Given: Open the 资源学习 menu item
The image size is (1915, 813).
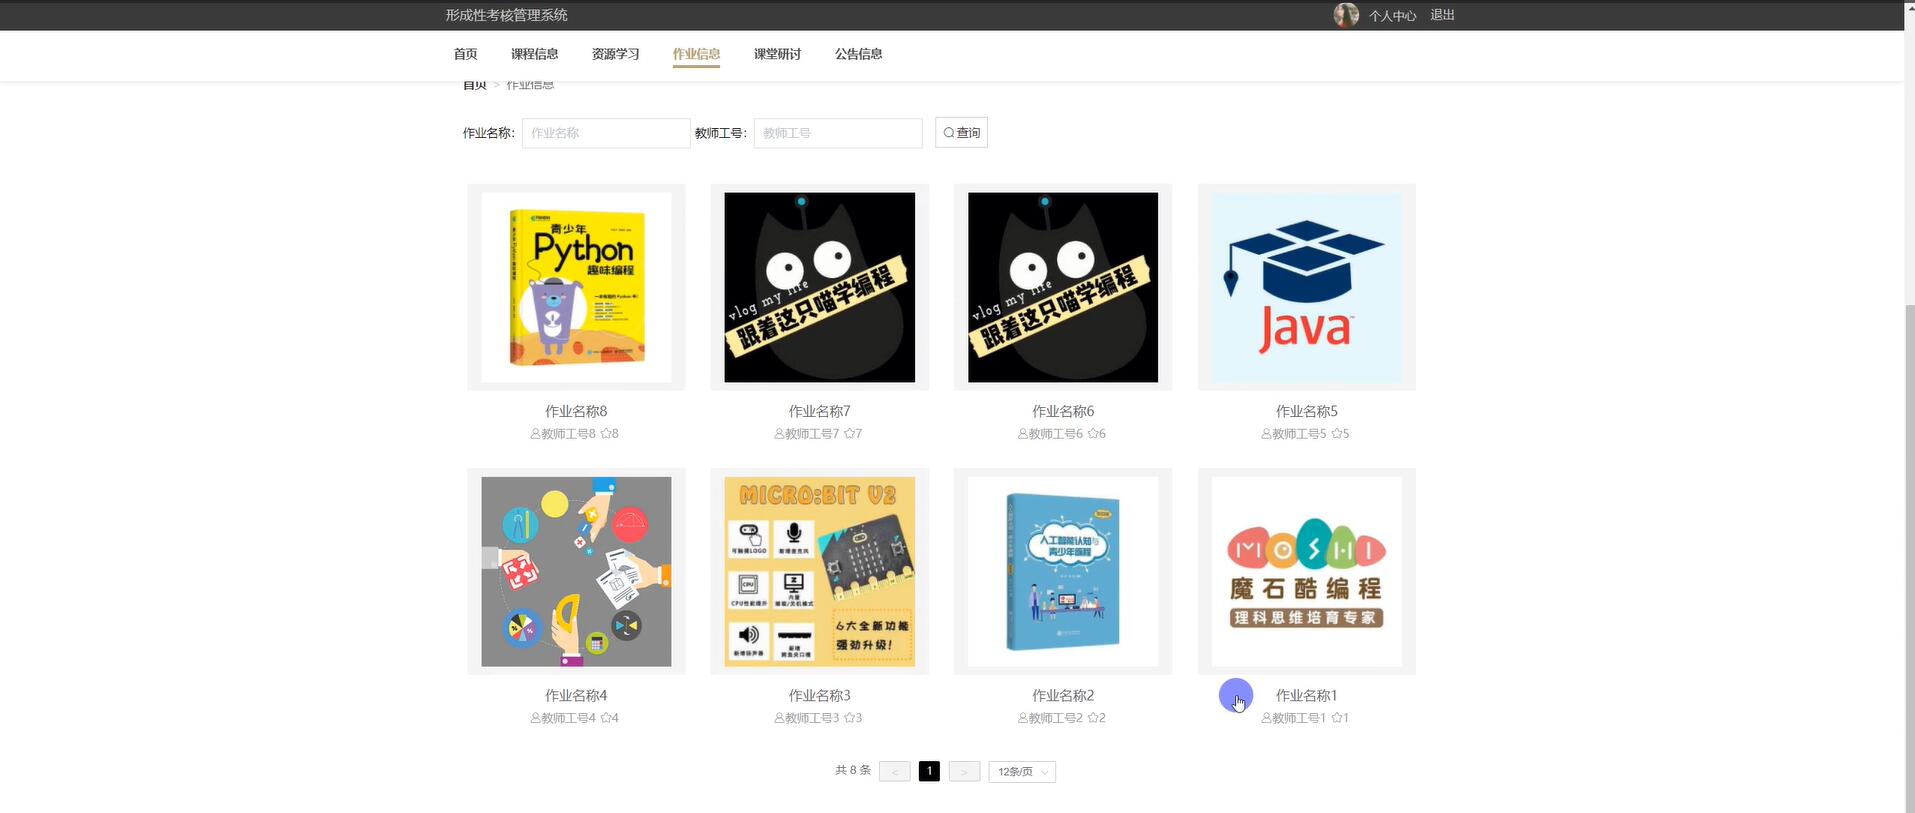Looking at the screenshot, I should click(x=615, y=54).
